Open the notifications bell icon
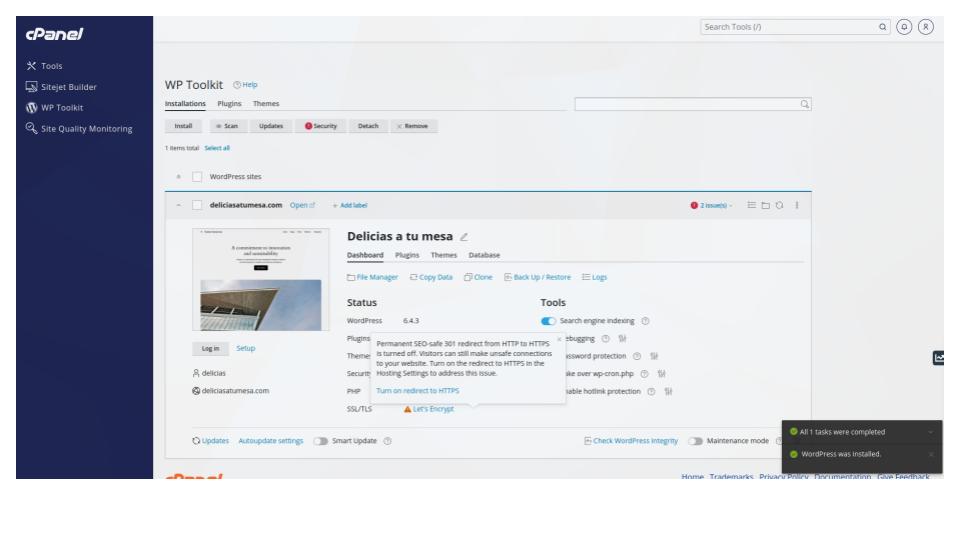The image size is (960, 540). click(x=904, y=27)
